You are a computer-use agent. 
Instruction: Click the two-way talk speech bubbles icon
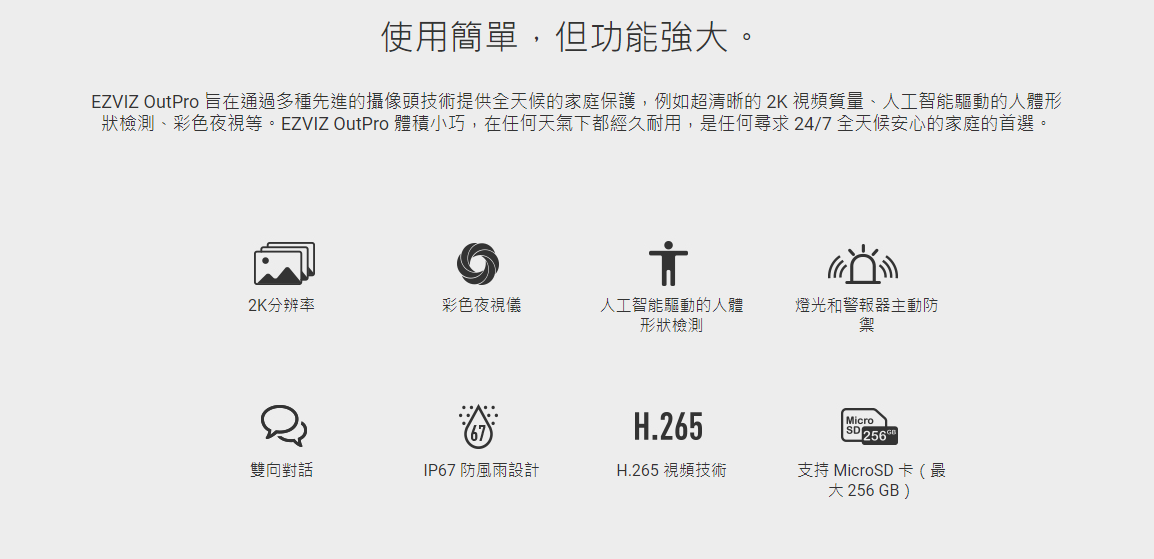284,426
